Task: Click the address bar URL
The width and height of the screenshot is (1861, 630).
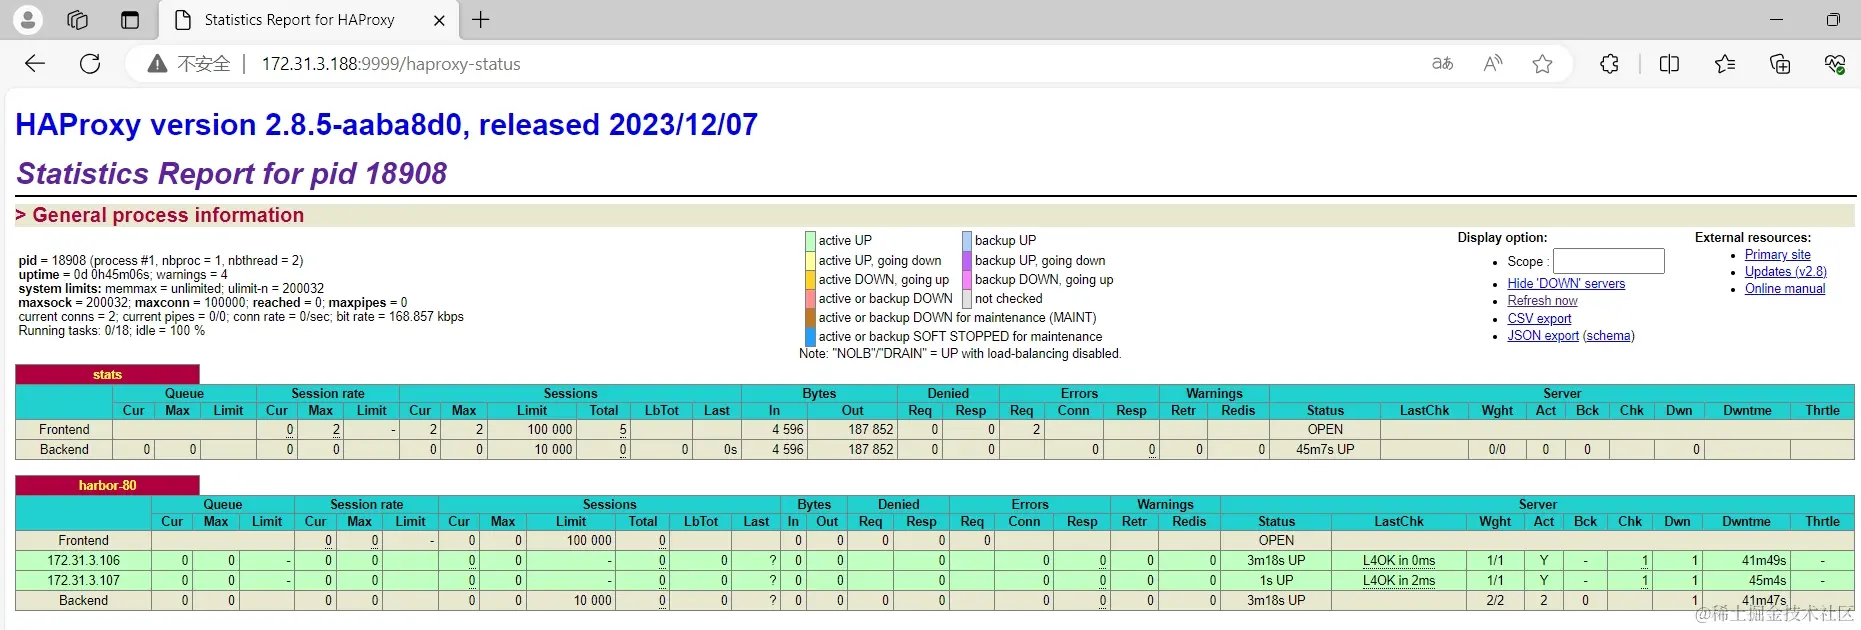Action: click(391, 64)
